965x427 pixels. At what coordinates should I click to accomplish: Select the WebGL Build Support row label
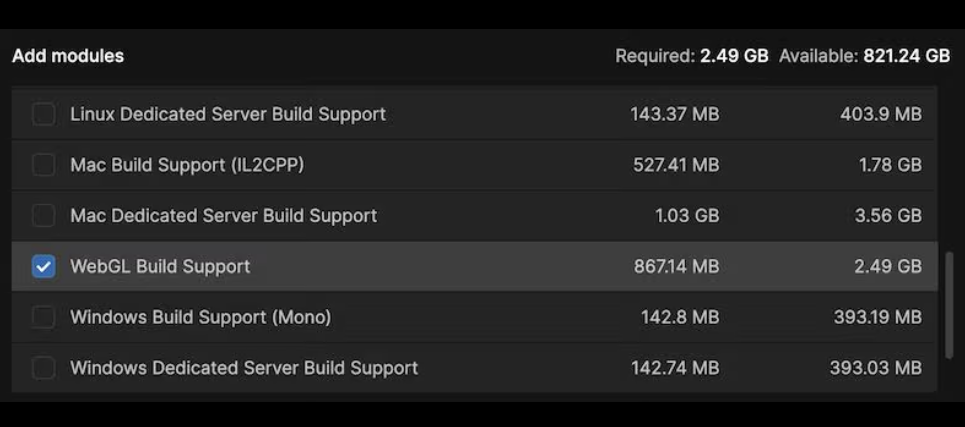tap(160, 266)
